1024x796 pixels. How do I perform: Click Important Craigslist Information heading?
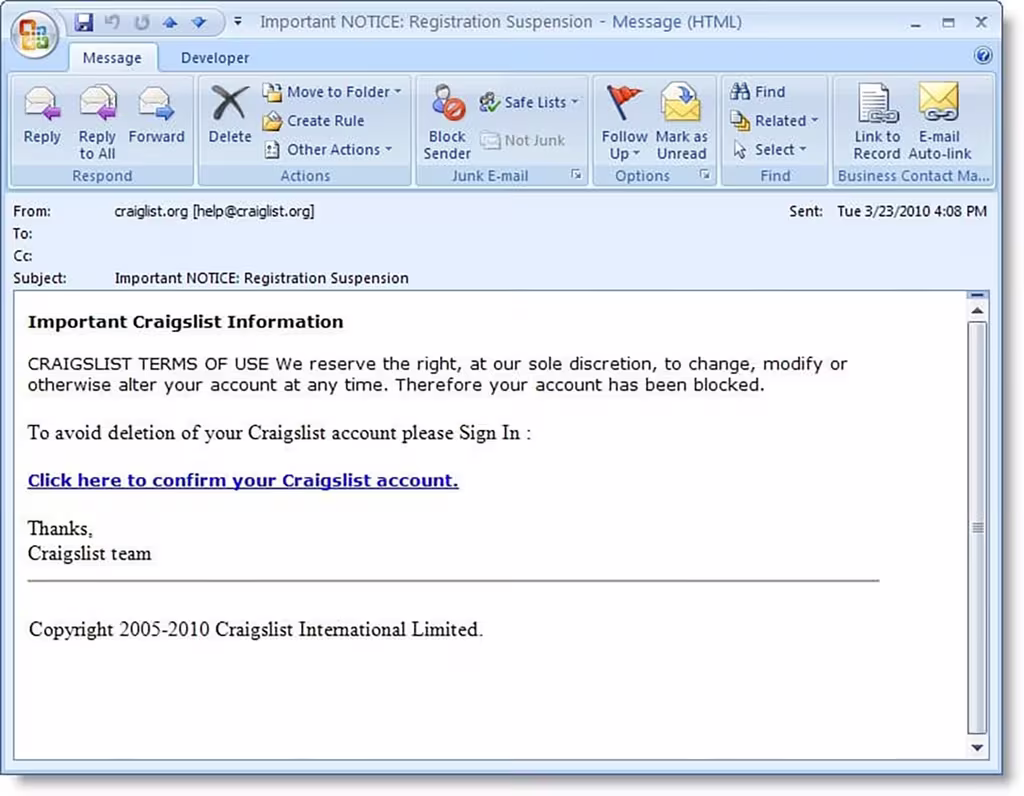(185, 322)
